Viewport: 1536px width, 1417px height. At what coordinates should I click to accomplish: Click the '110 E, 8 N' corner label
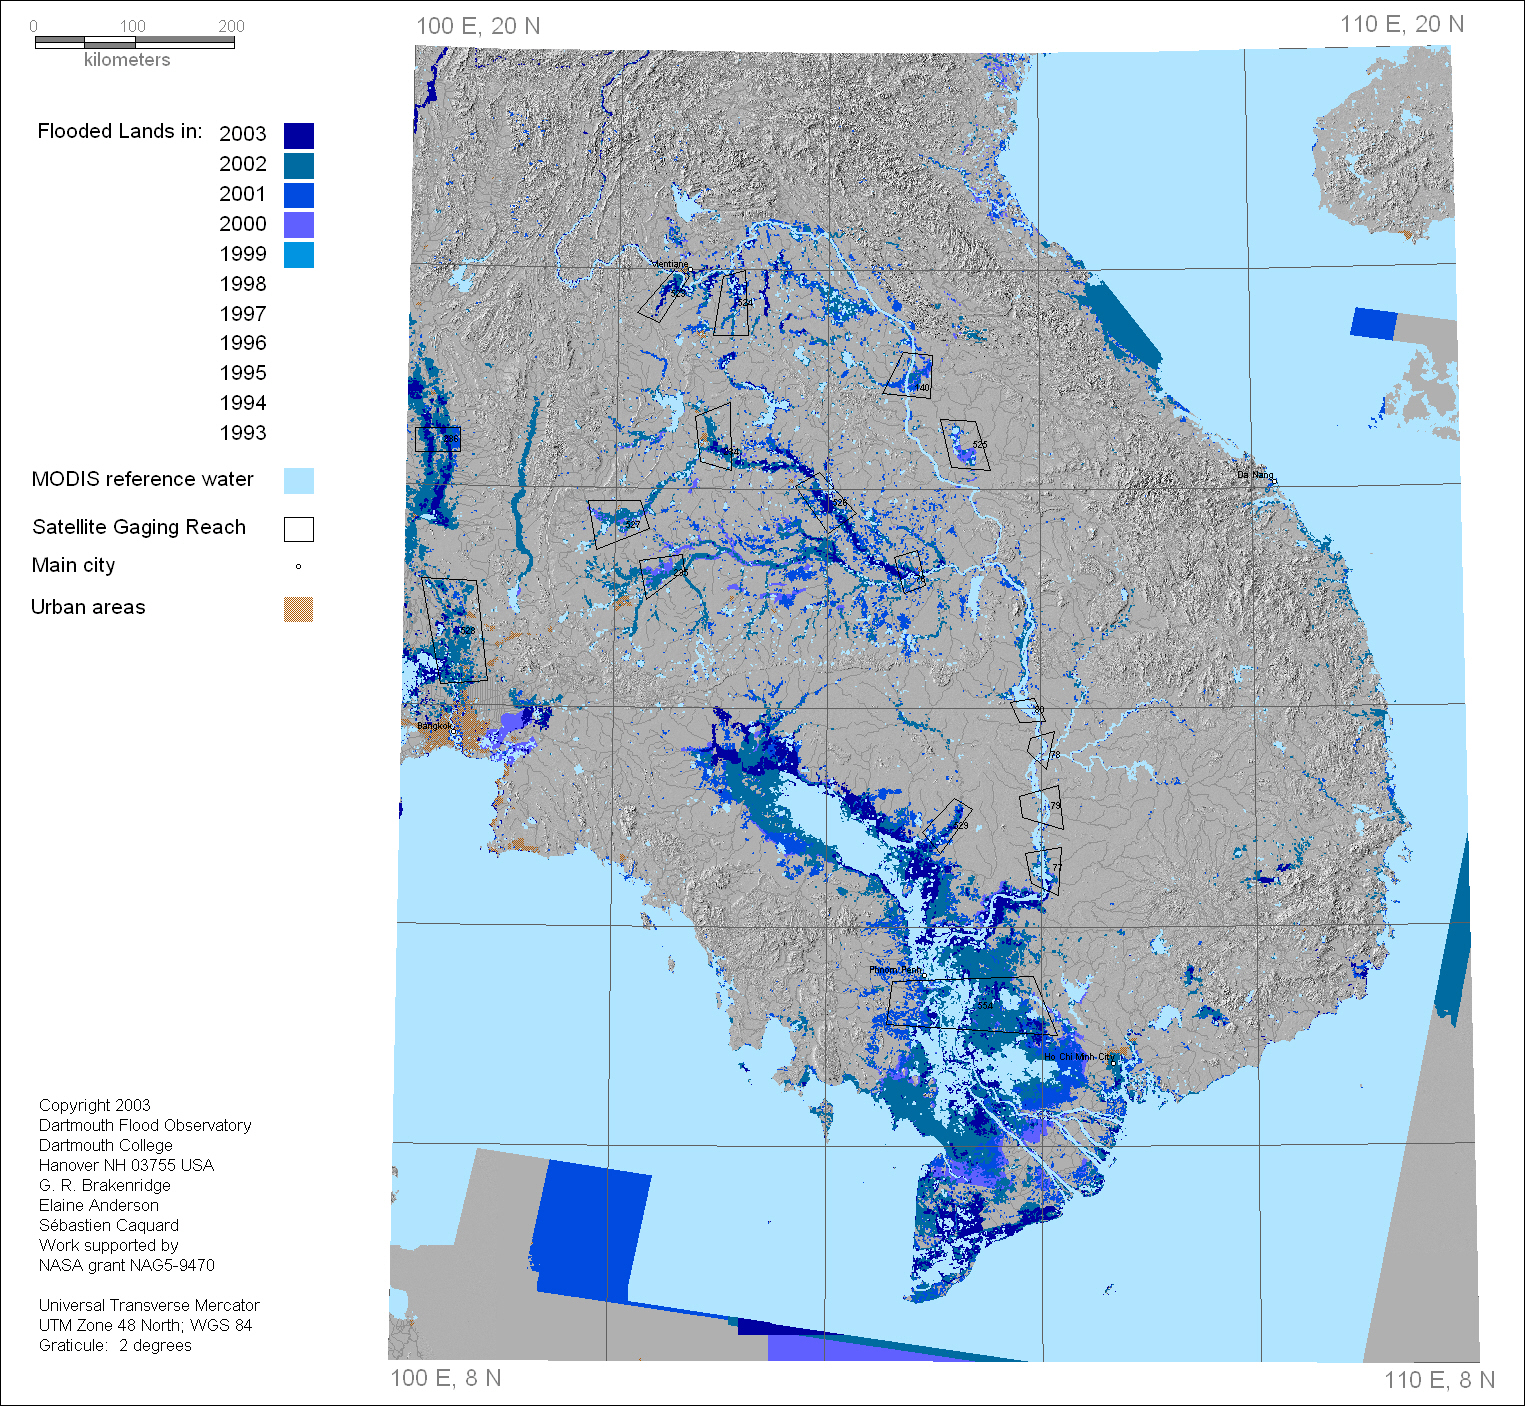(x=1439, y=1380)
